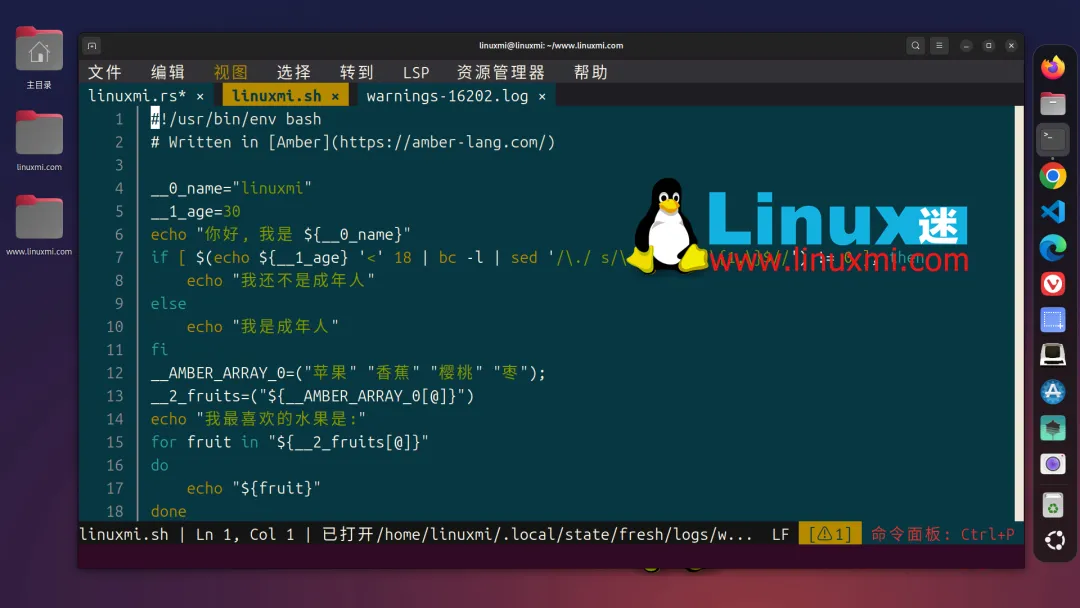
Task: Open the 选择 menu
Action: tap(293, 72)
